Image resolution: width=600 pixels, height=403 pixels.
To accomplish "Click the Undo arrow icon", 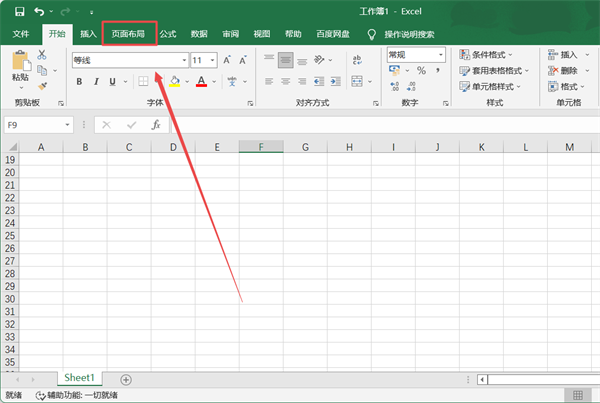I will (x=39, y=11).
